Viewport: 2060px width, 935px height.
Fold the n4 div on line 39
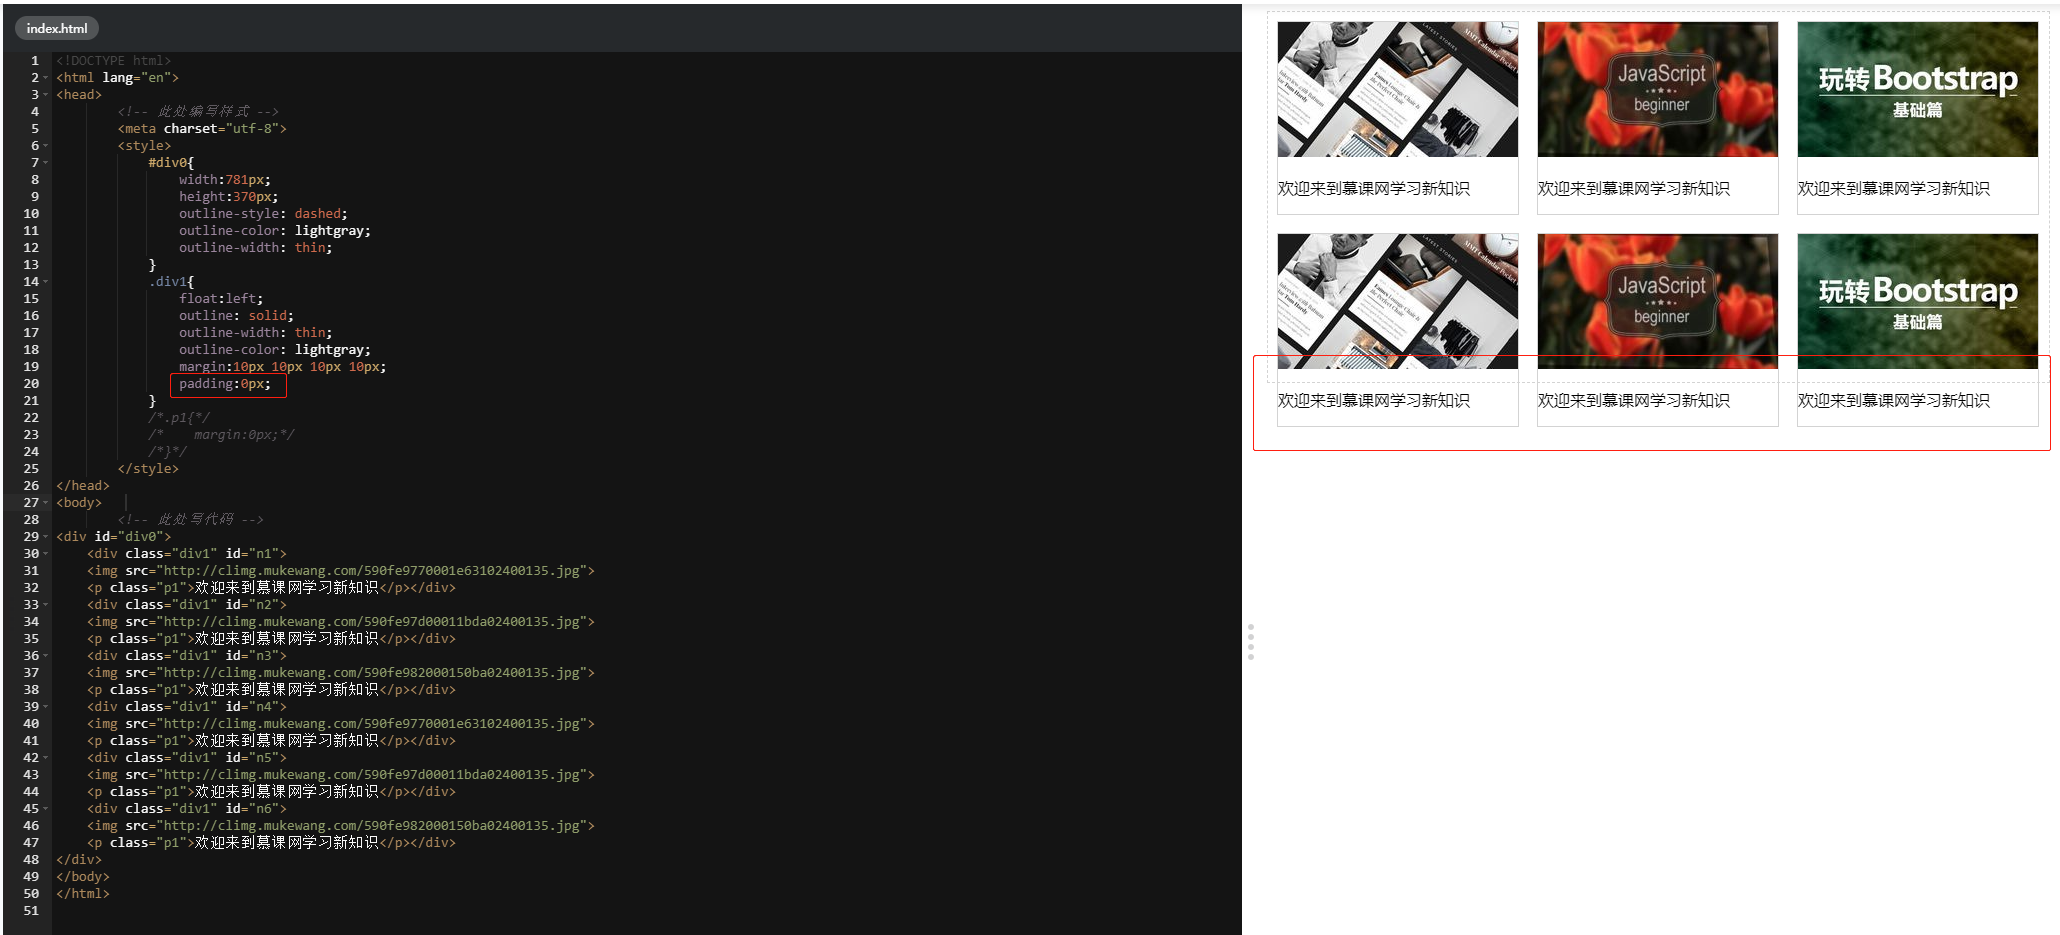pos(46,707)
